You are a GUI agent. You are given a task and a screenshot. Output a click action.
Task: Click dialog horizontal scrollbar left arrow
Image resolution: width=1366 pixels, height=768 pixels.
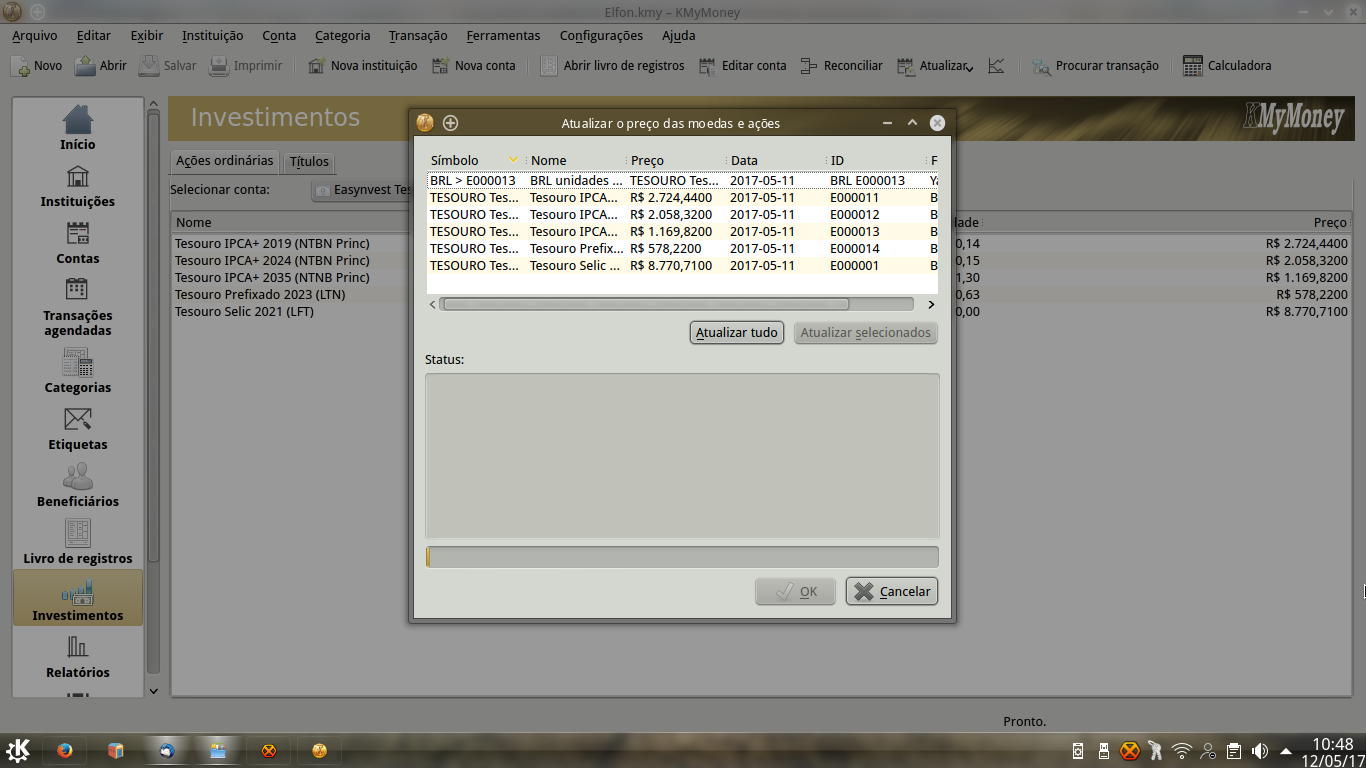click(433, 305)
